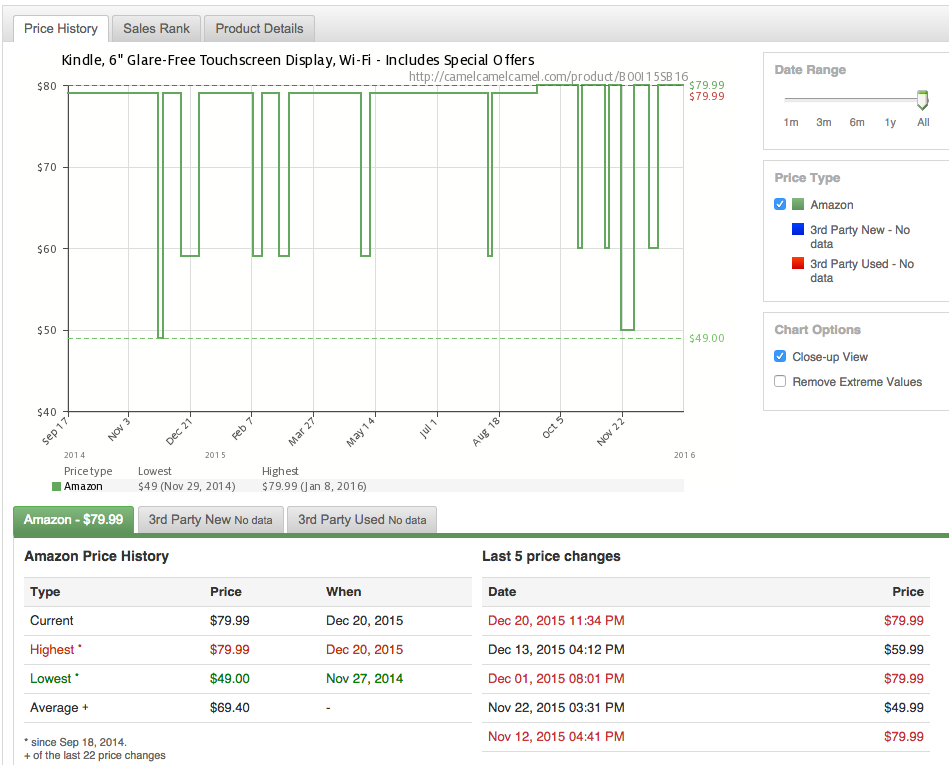Switch to 3rd Party Used tab
This screenshot has width=949, height=765.
click(362, 520)
